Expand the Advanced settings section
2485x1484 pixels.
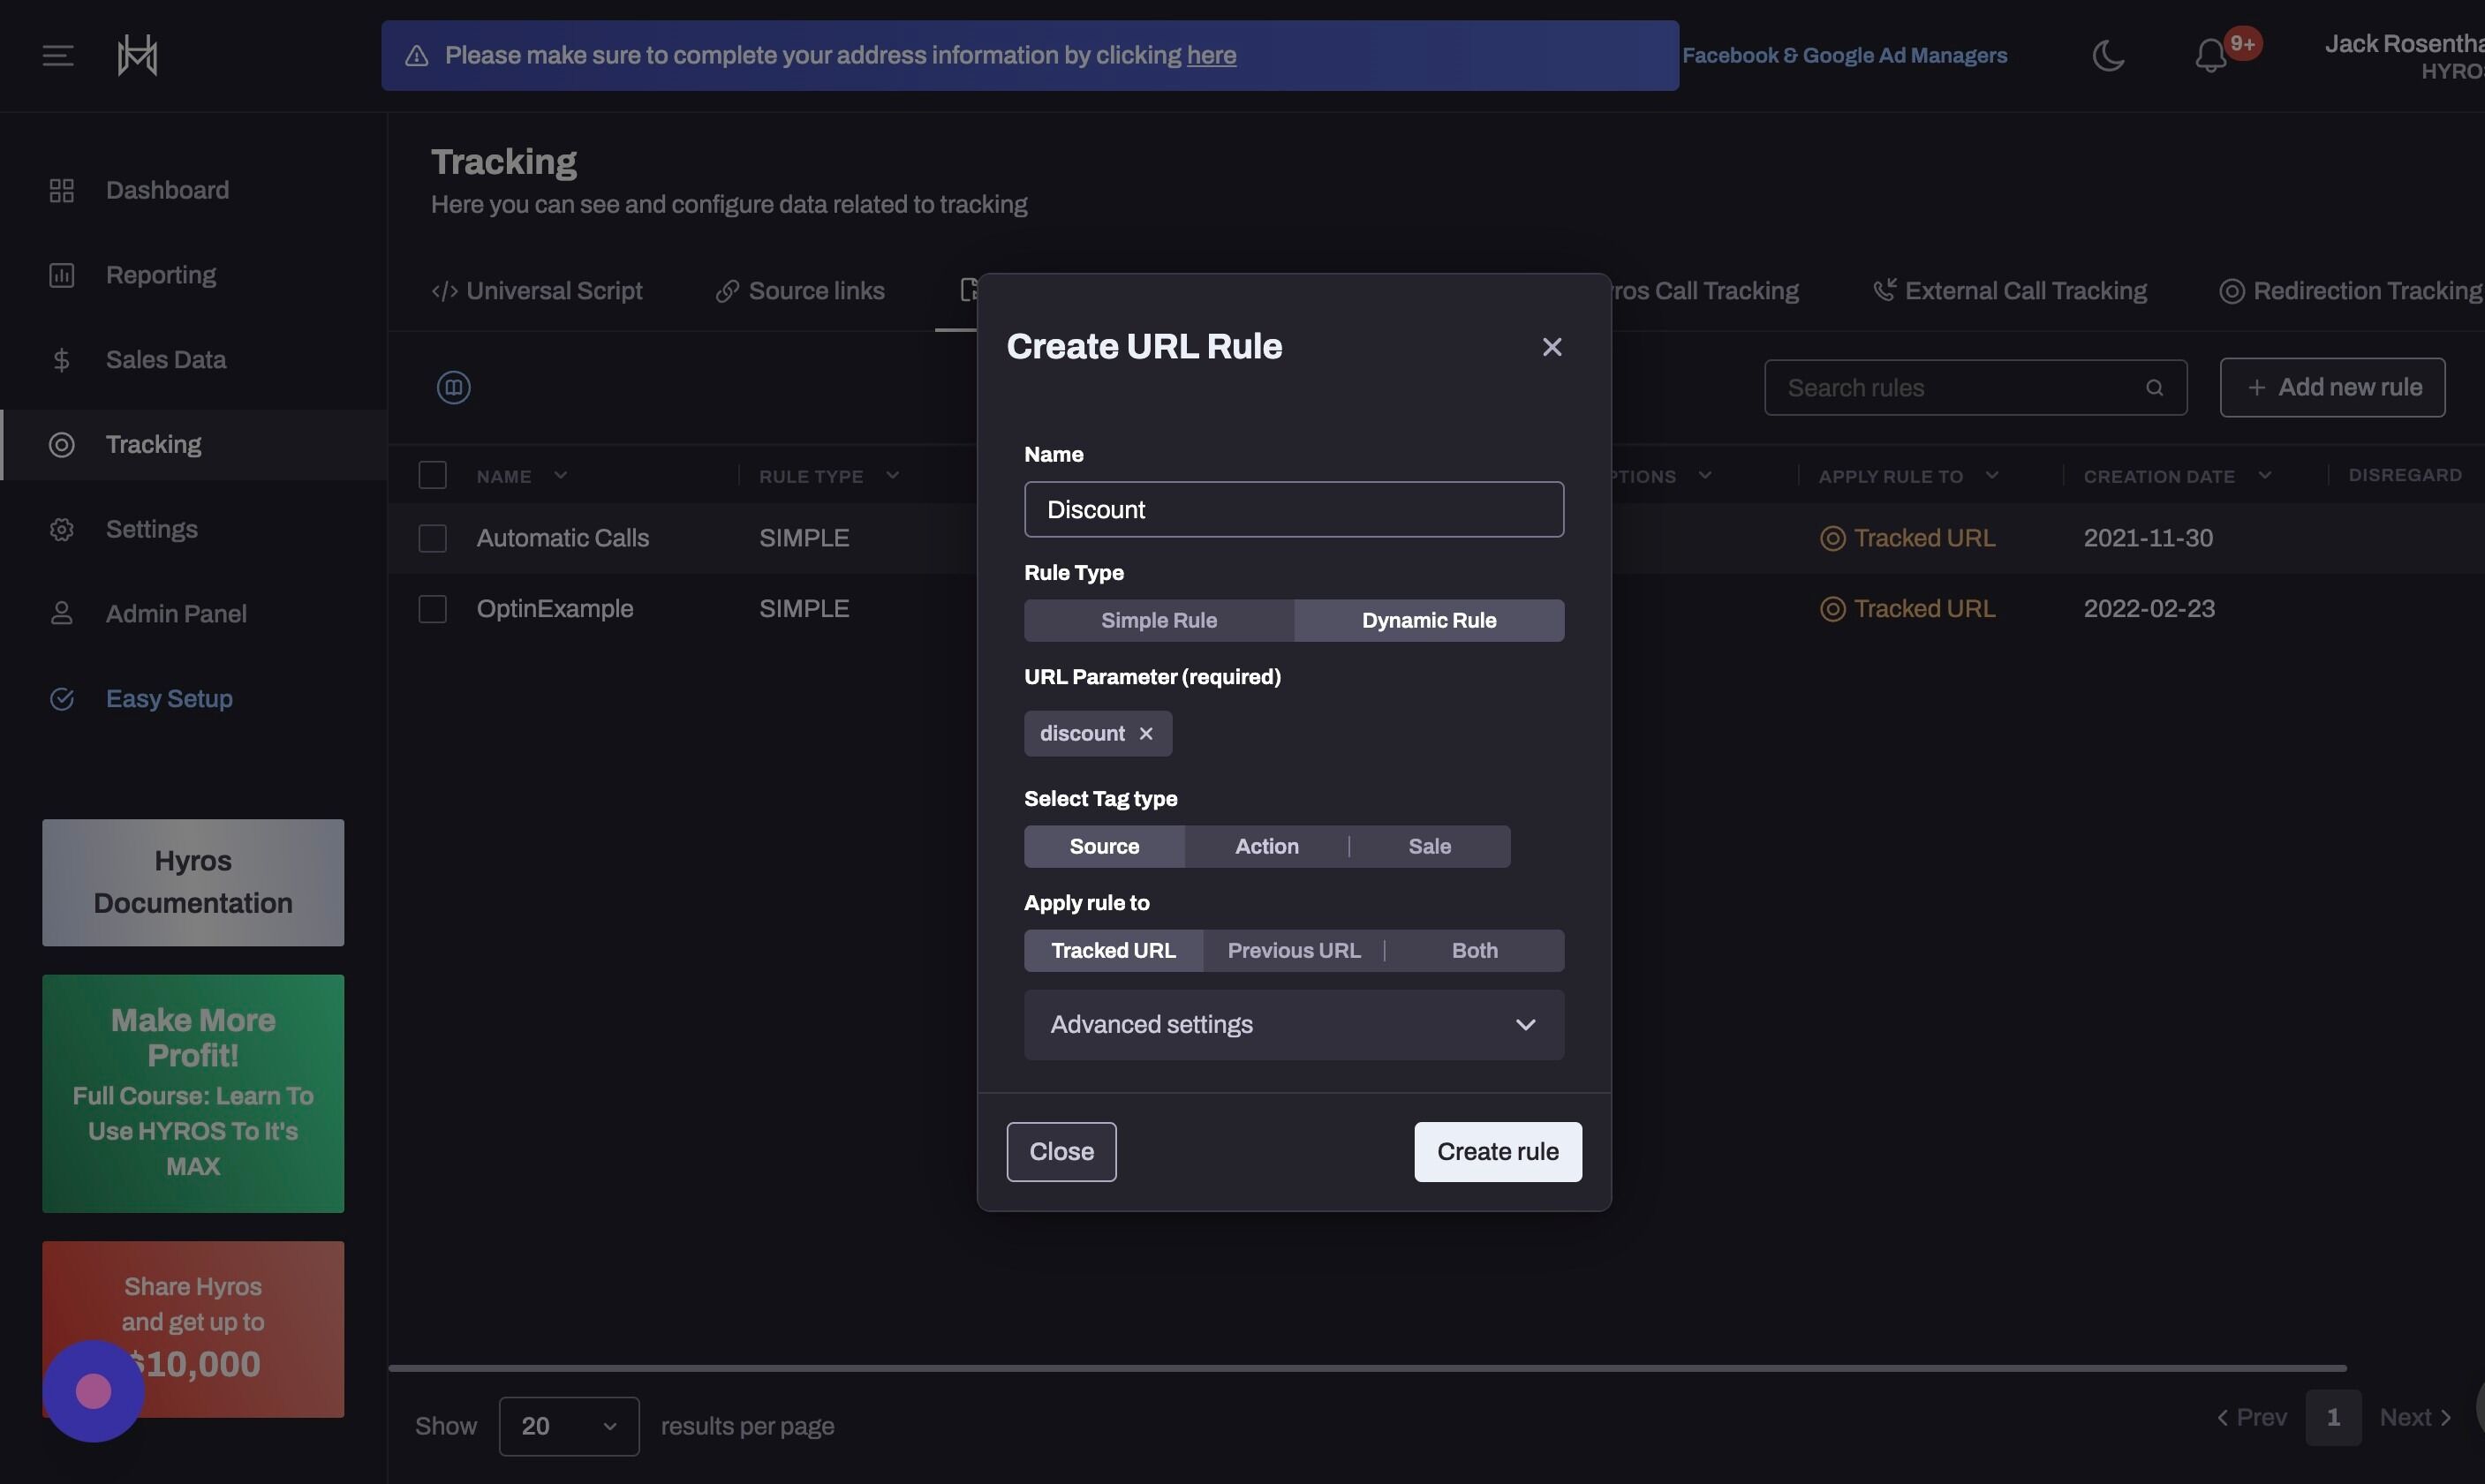point(1294,1024)
